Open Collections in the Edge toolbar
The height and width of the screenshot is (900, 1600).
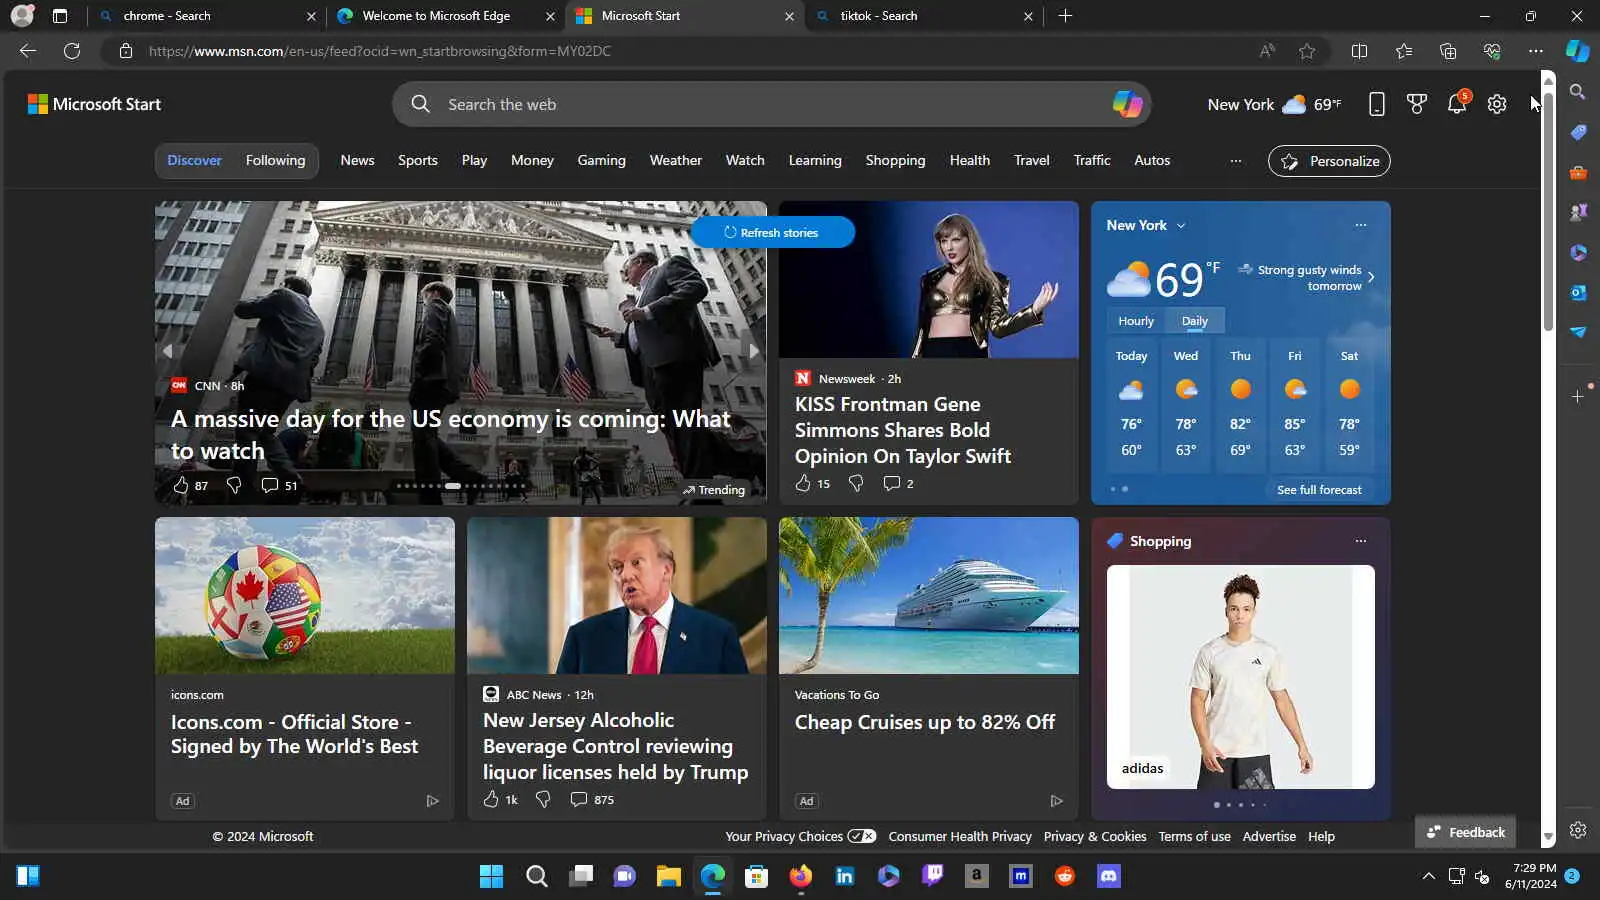[1448, 51]
